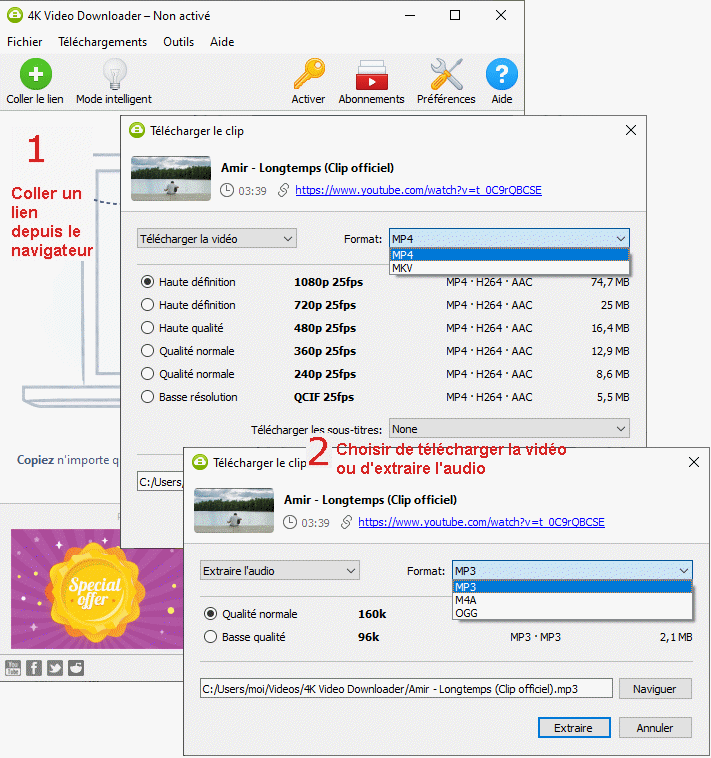Click the 4K Video Downloader title bar logo
Screen dimensions: 711x758
(x=15, y=15)
